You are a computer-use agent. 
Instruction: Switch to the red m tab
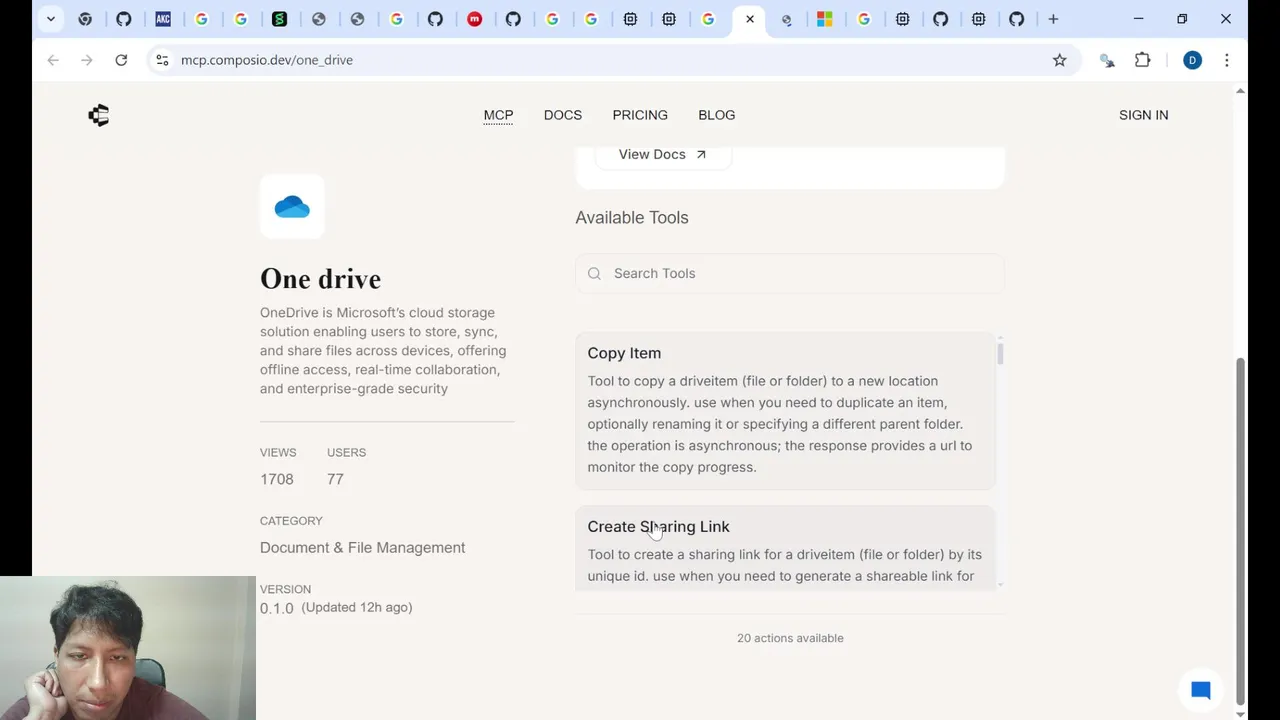(474, 19)
